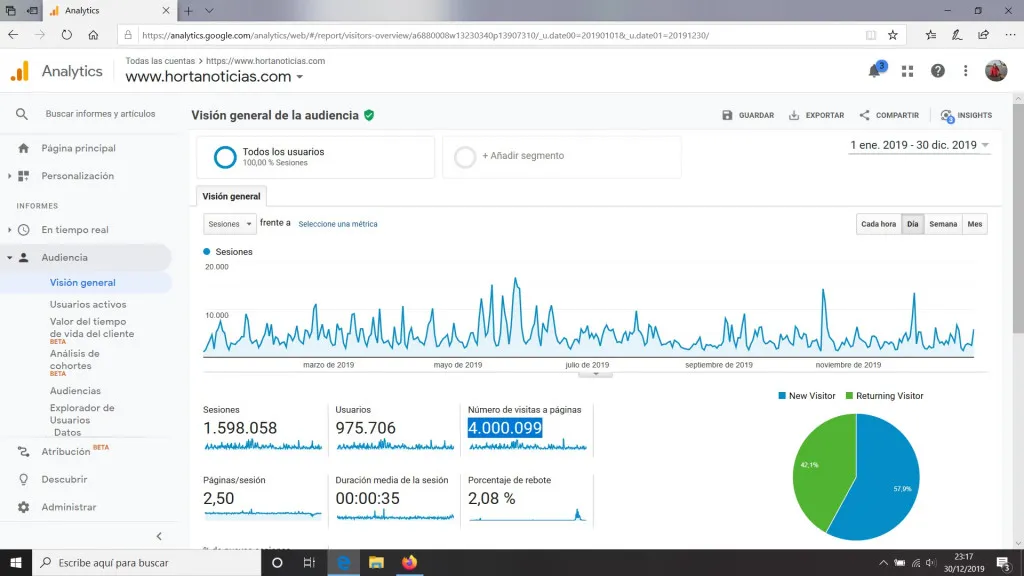The height and width of the screenshot is (576, 1024).
Task: Select the Todos los usuarios segment
Action: [x=315, y=157]
